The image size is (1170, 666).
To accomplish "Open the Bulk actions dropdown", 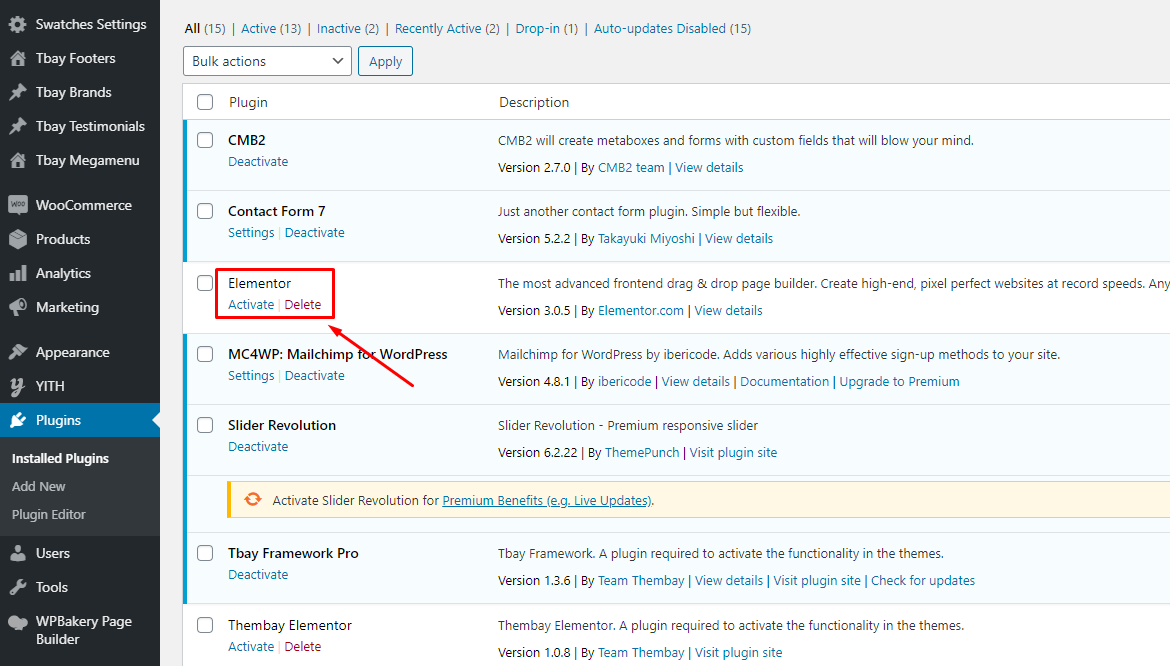I will coord(267,61).
